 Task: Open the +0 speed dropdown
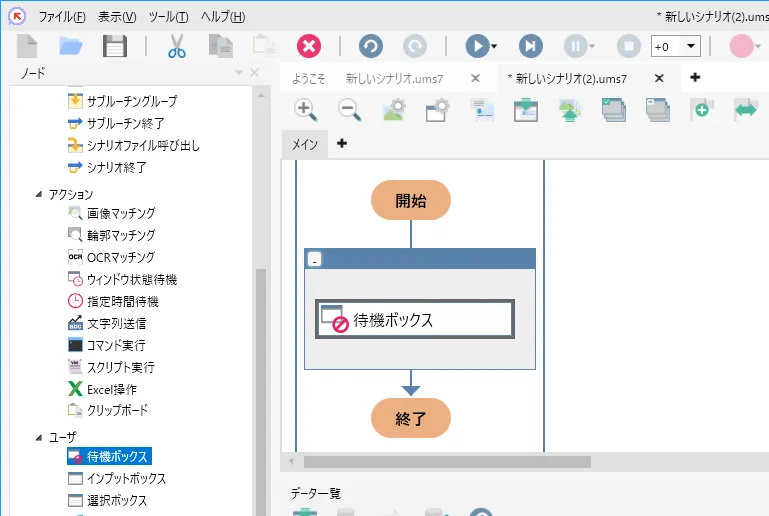[x=690, y=47]
